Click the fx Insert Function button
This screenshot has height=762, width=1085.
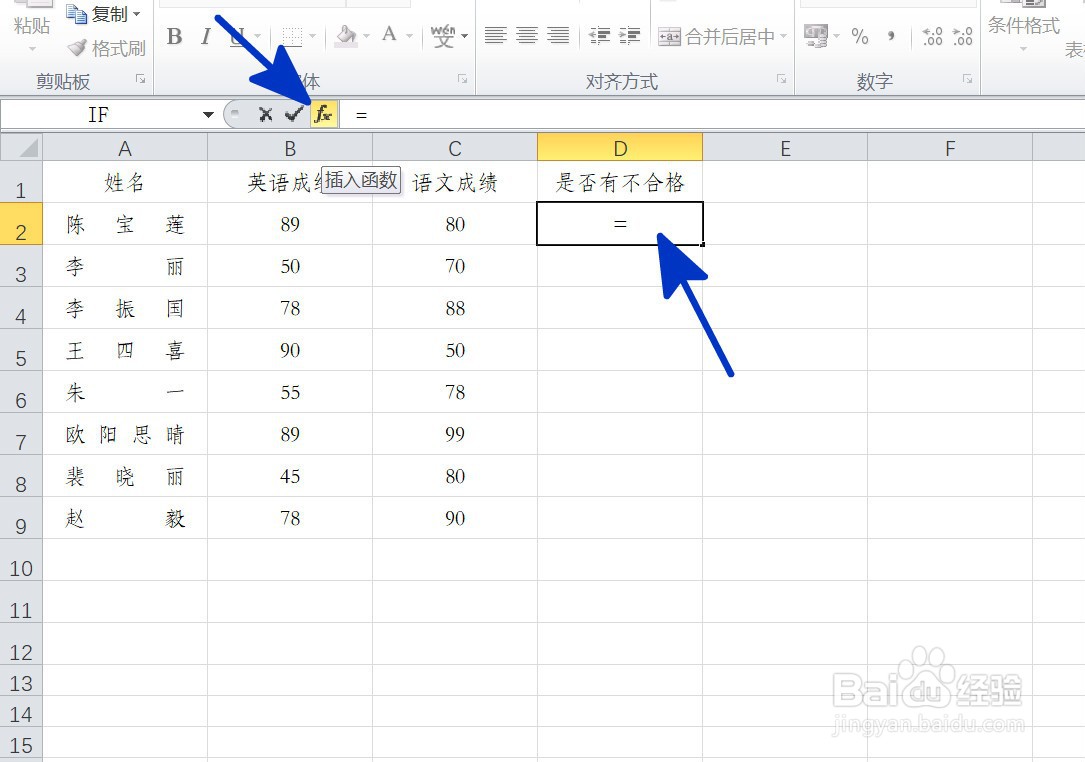pos(324,114)
